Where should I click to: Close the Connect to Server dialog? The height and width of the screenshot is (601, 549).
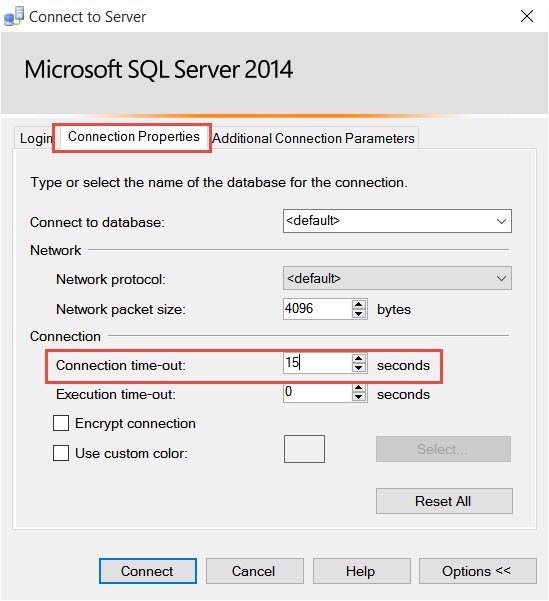527,16
